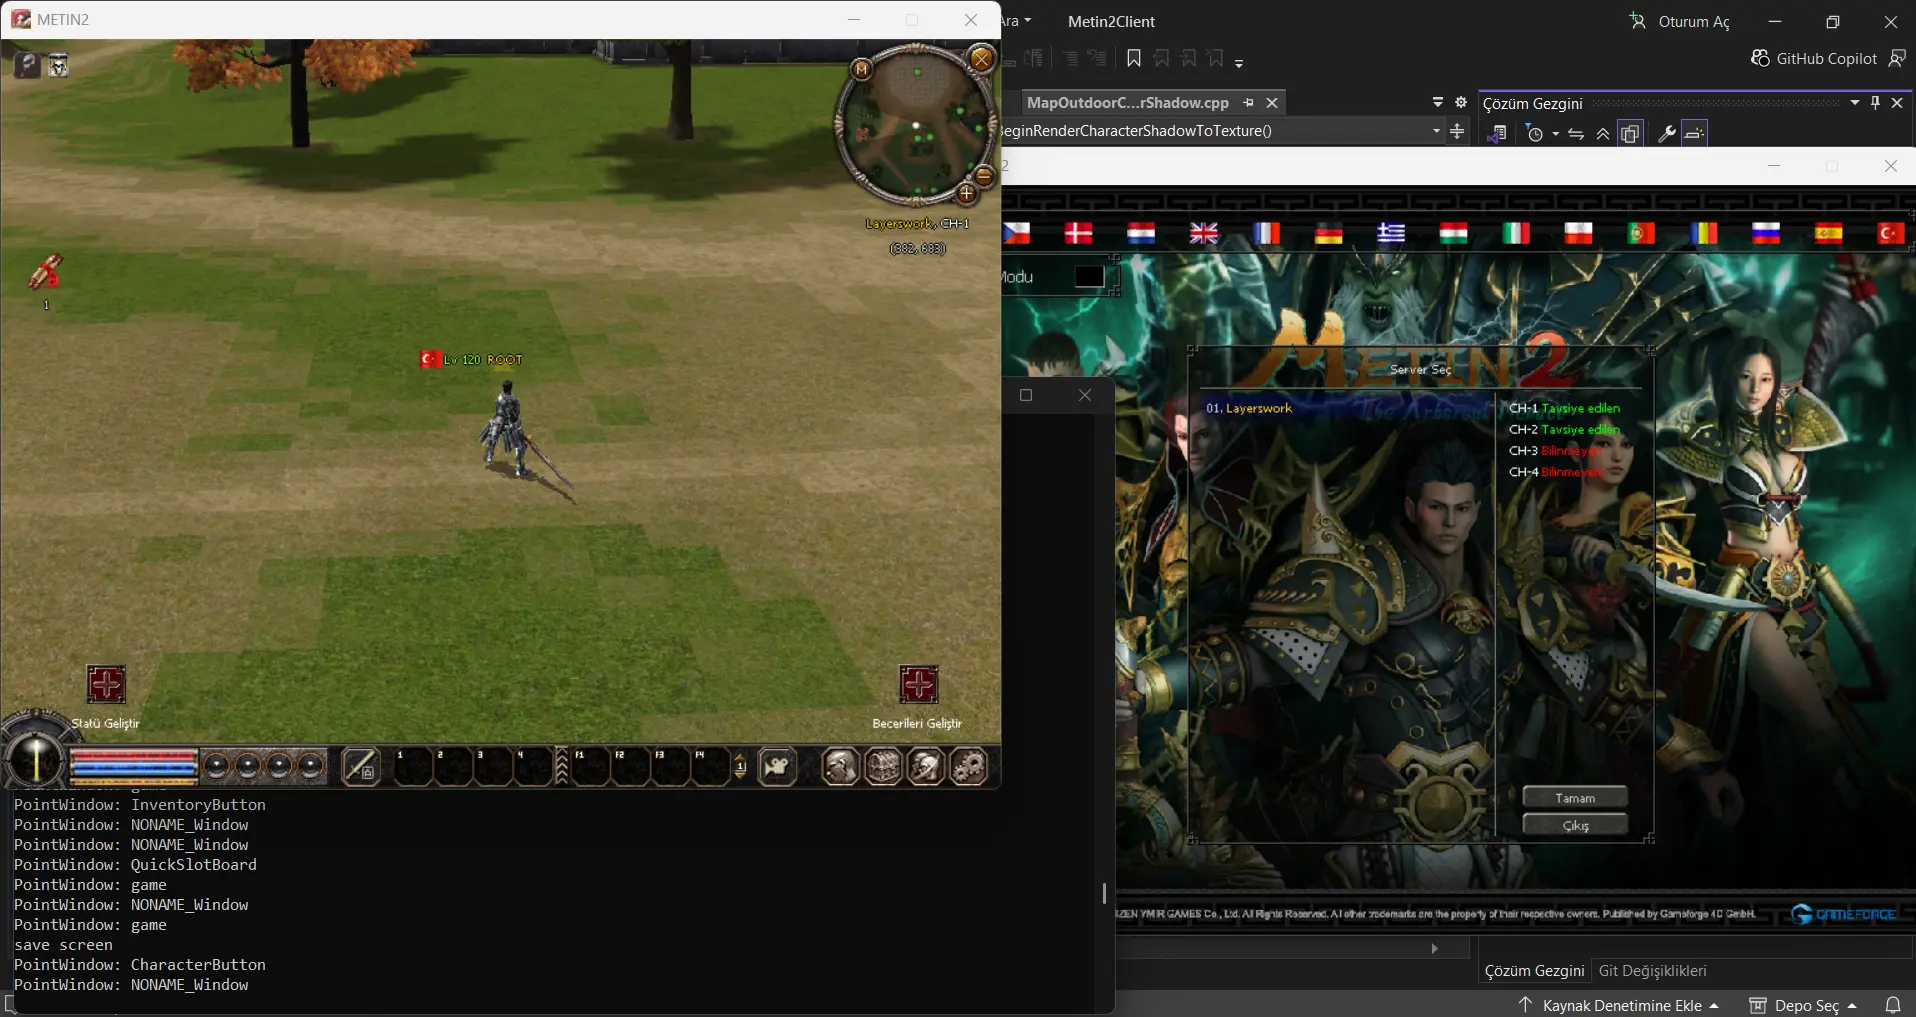Image resolution: width=1916 pixels, height=1017 pixels.
Task: Open the inventory chest button
Action: [x=883, y=767]
